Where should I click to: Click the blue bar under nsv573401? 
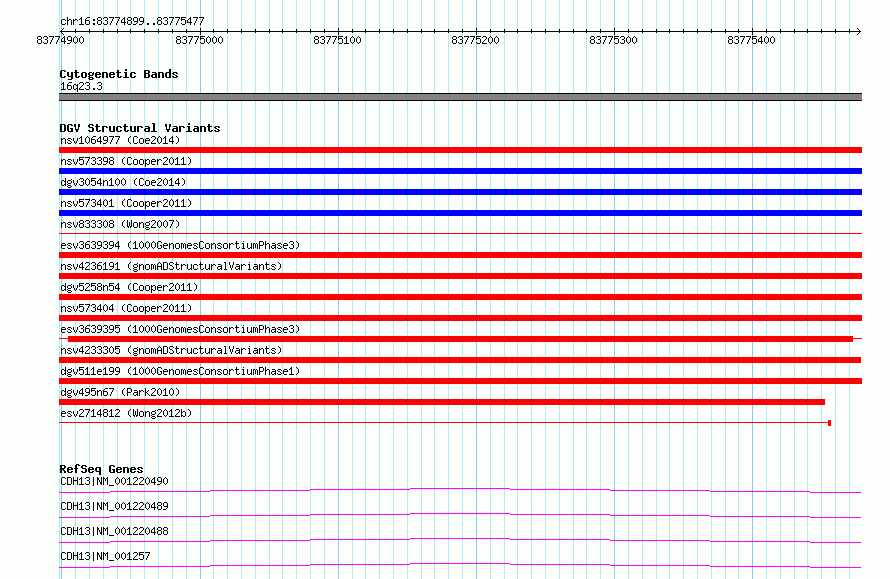(460, 213)
